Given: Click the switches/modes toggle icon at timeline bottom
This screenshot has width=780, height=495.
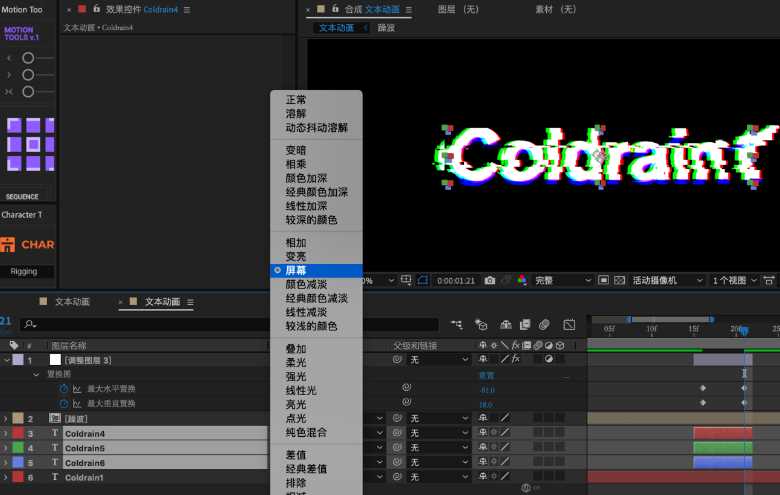Looking at the screenshot, I should pos(526,488).
